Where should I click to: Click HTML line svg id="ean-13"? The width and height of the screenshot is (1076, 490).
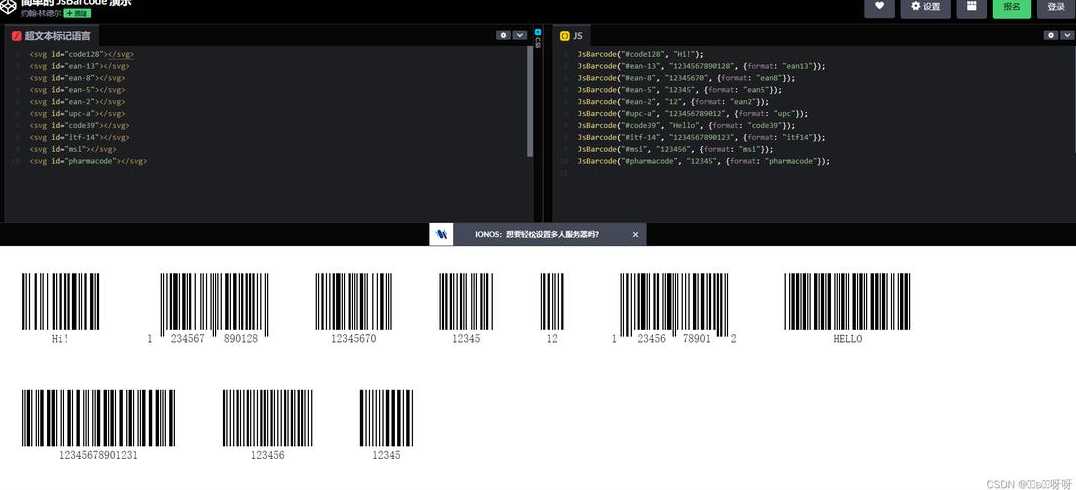pyautogui.click(x=79, y=66)
